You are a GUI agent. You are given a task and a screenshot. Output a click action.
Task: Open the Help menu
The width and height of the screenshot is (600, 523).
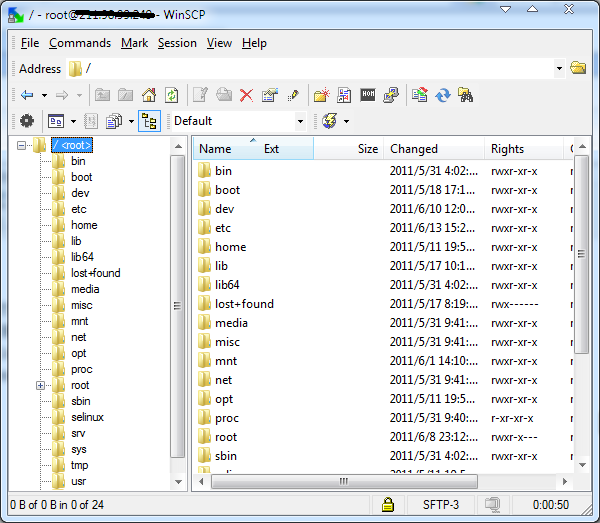coord(254,43)
